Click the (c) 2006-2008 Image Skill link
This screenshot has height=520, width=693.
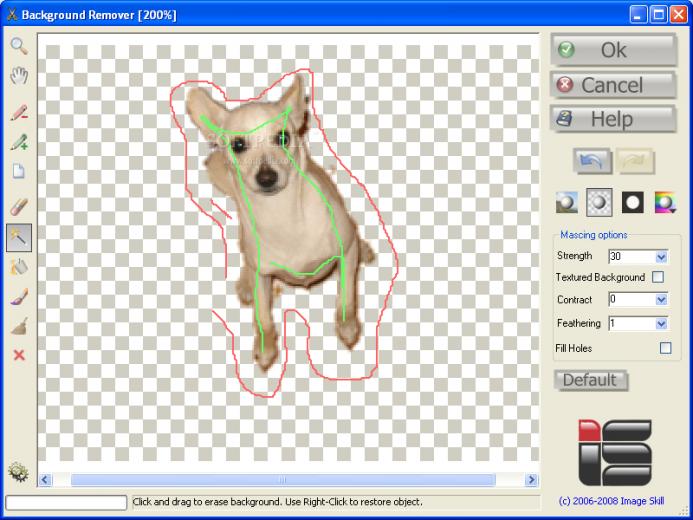611,501
